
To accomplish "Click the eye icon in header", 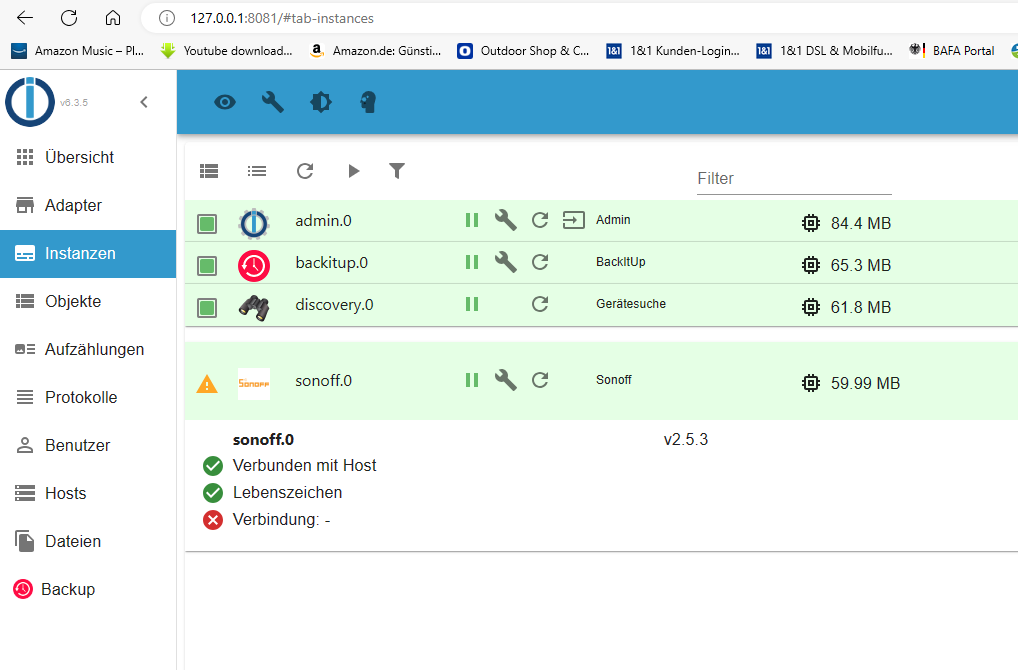I will coord(225,102).
